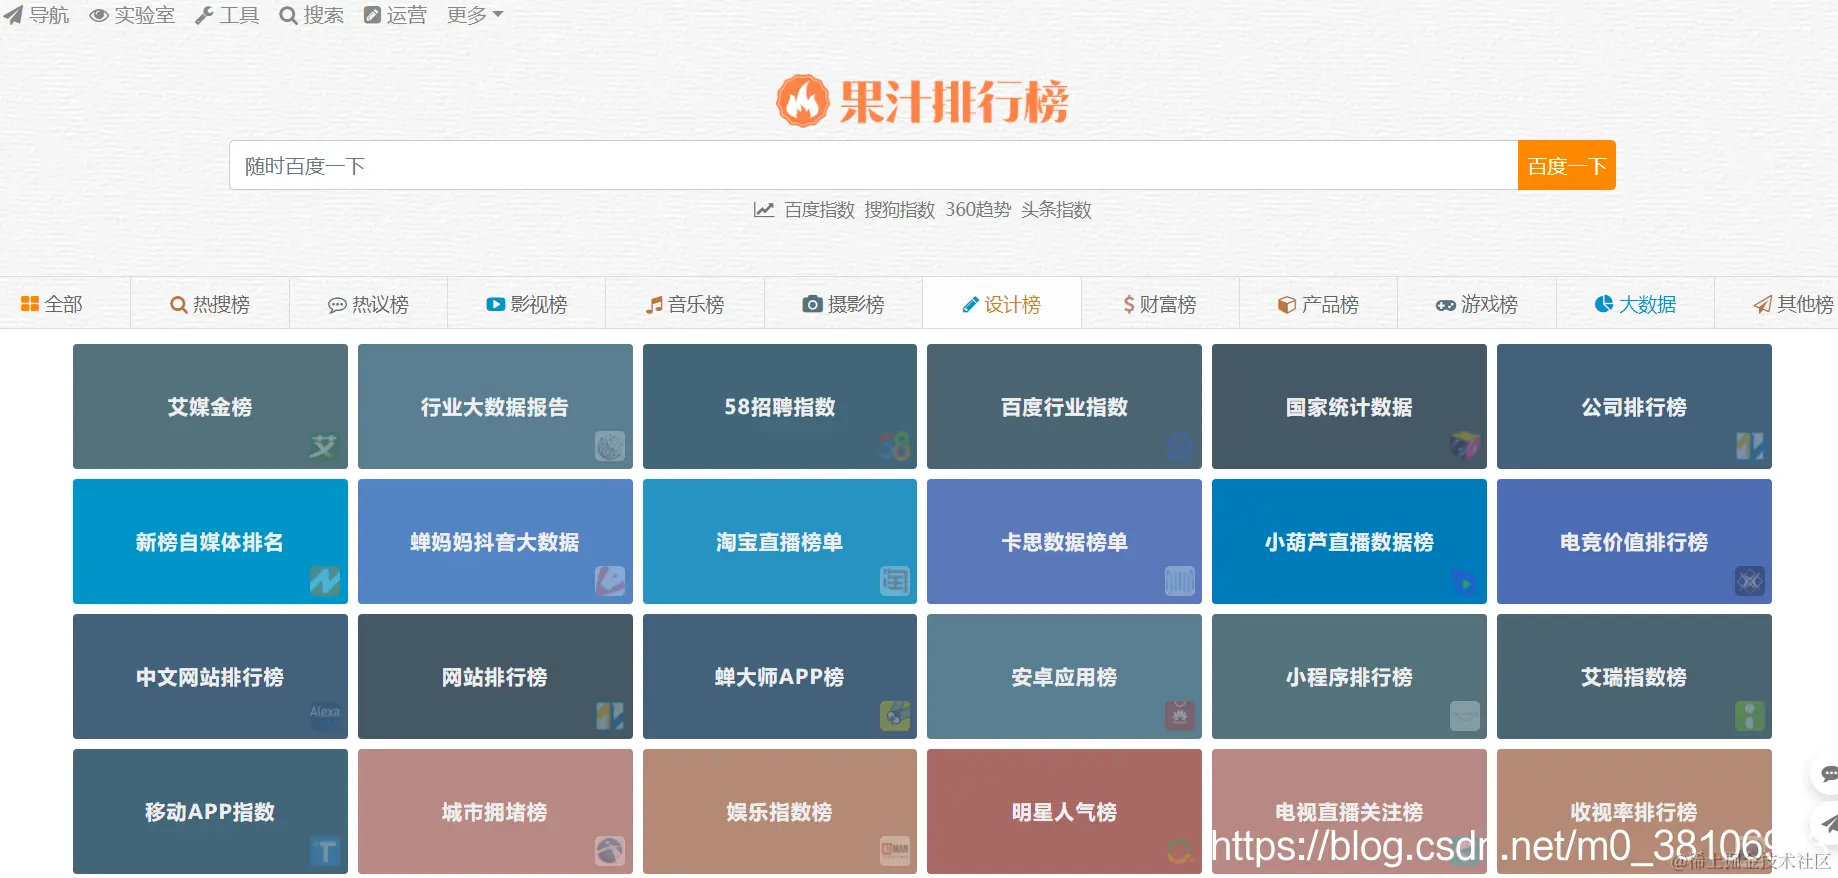Screen dimensions: 1838x878
Task: Open the 头条指数 link
Action: (x=1056, y=210)
